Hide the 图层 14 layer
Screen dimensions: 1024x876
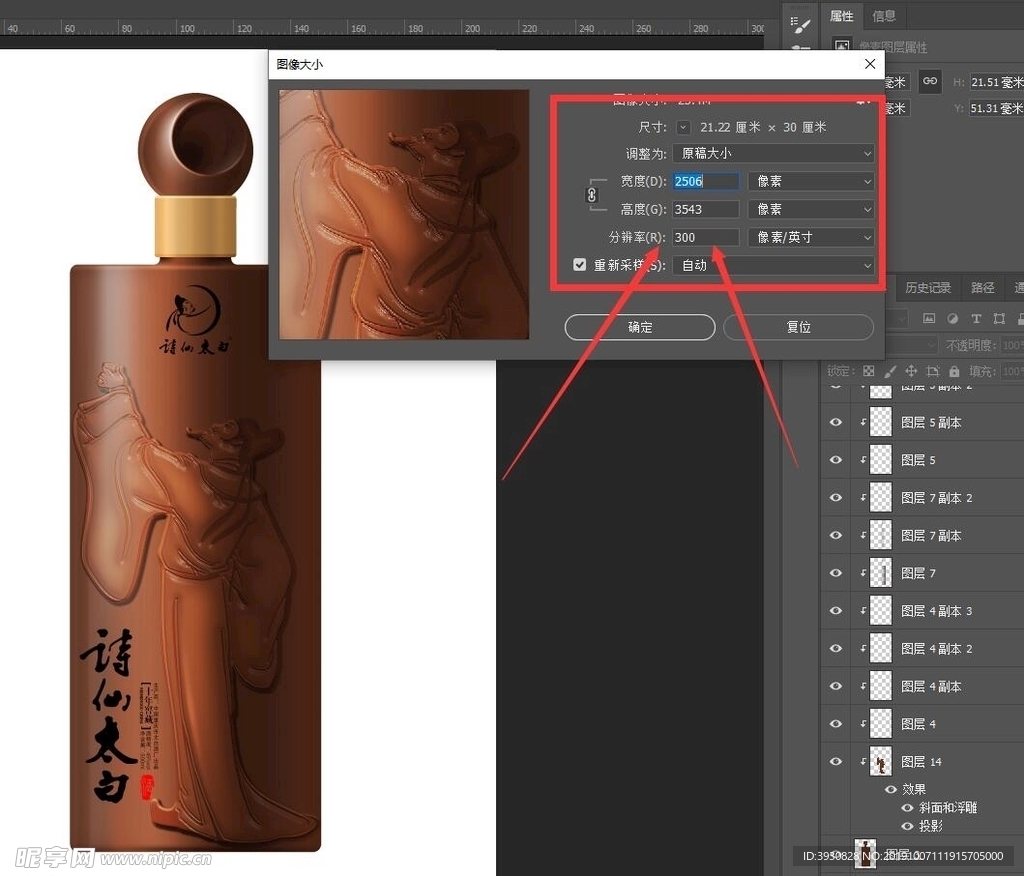(835, 761)
